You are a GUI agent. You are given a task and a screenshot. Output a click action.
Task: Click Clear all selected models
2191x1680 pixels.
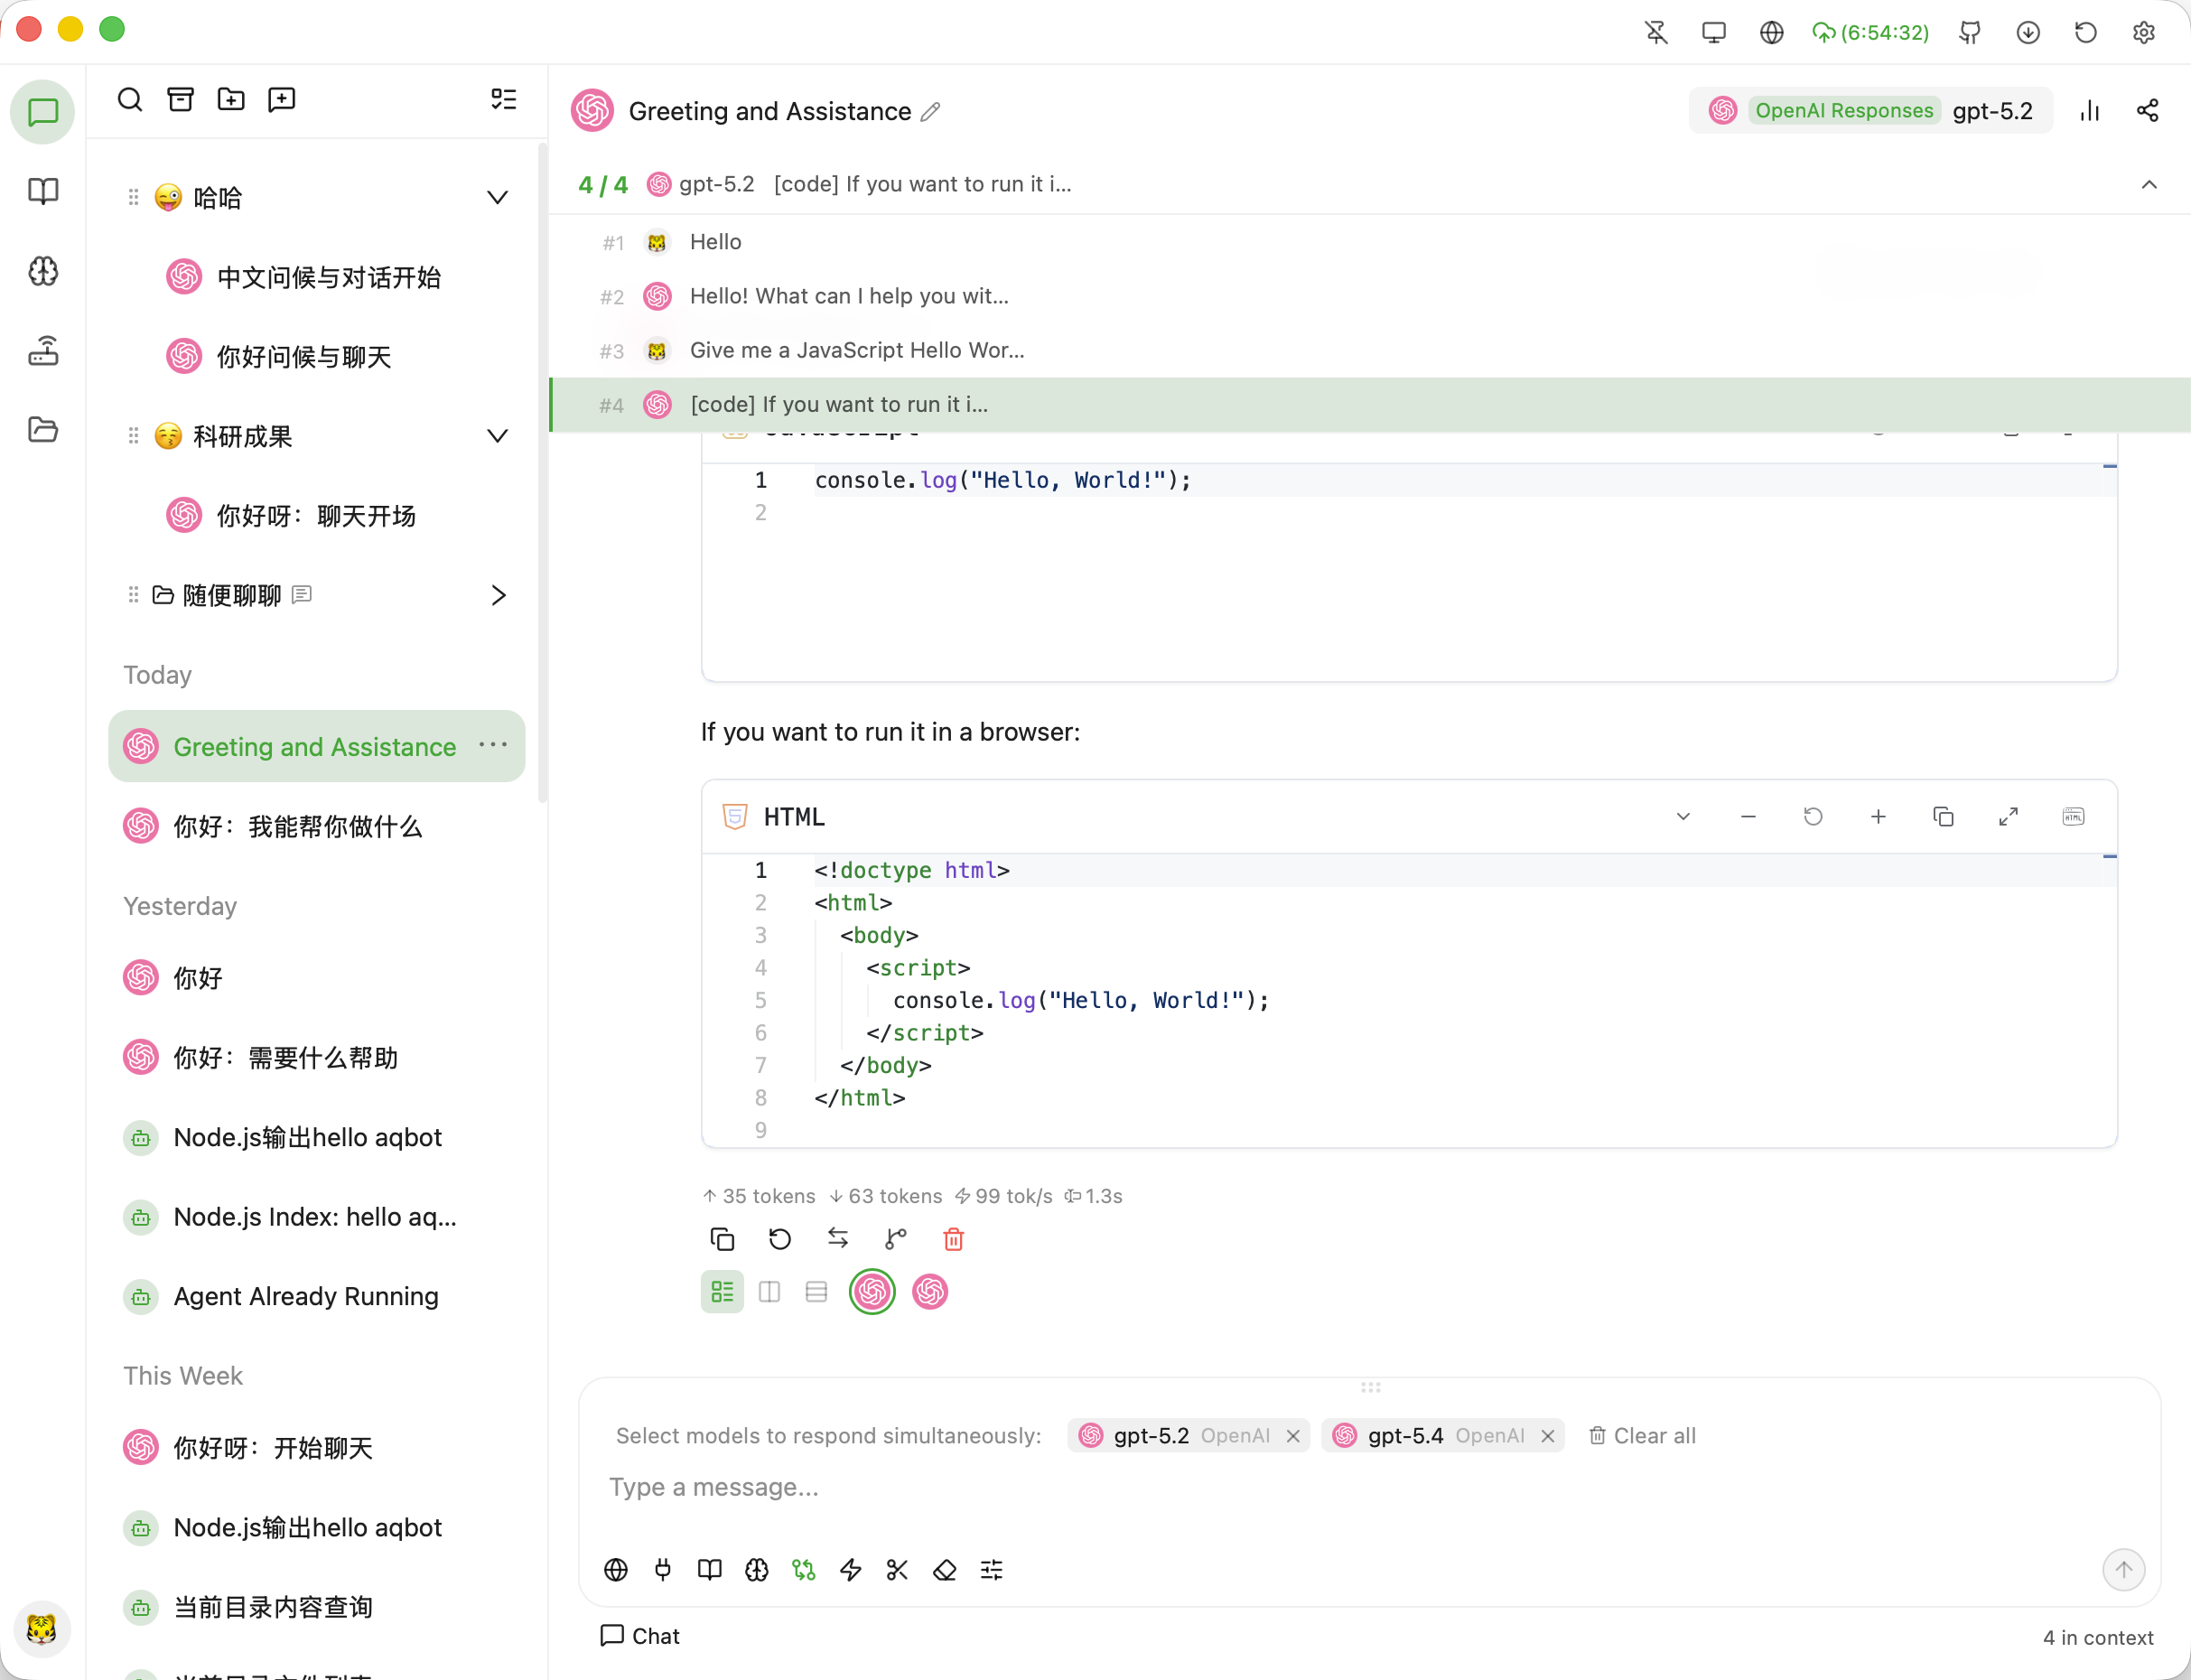(x=1642, y=1436)
